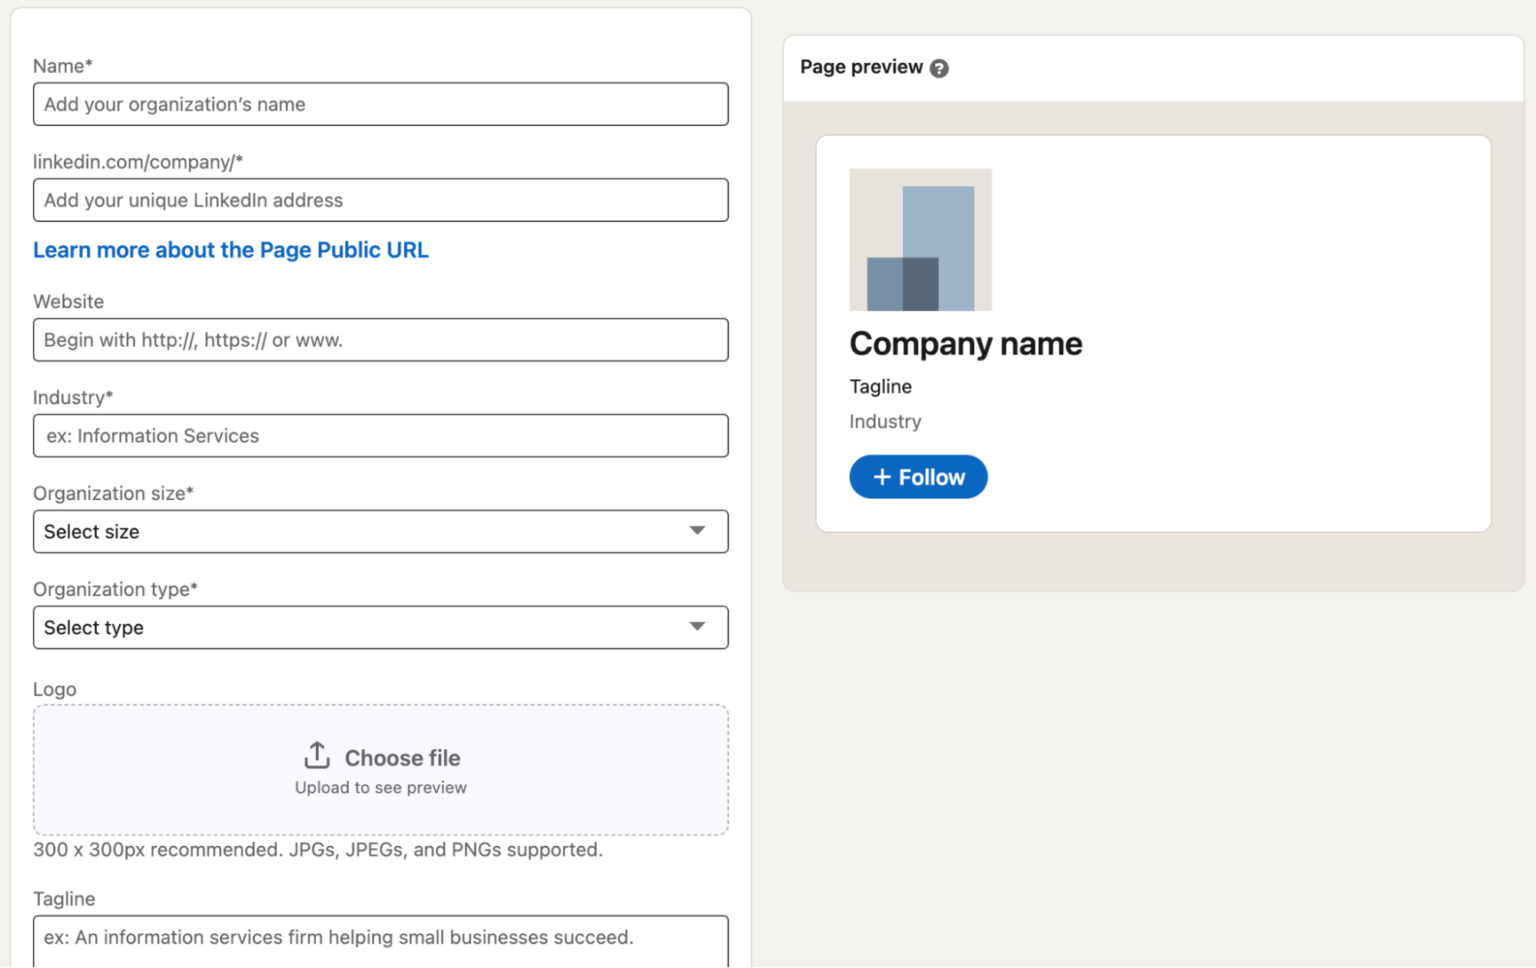Screen dimensions: 1536x968
Task: Click the Company name text in preview
Action: point(965,343)
